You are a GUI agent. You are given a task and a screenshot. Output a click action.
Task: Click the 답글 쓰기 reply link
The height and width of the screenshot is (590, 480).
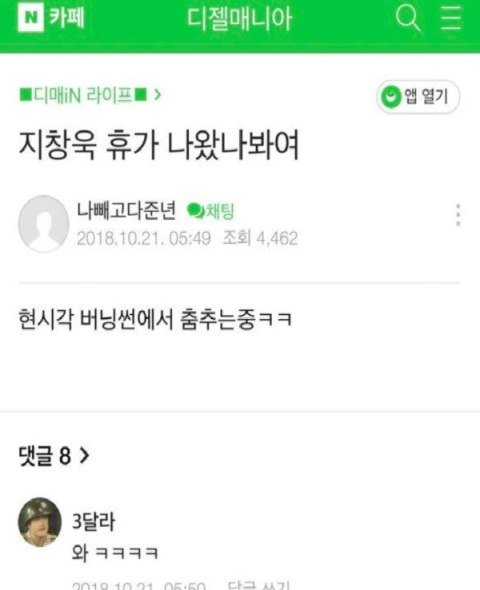(258, 585)
